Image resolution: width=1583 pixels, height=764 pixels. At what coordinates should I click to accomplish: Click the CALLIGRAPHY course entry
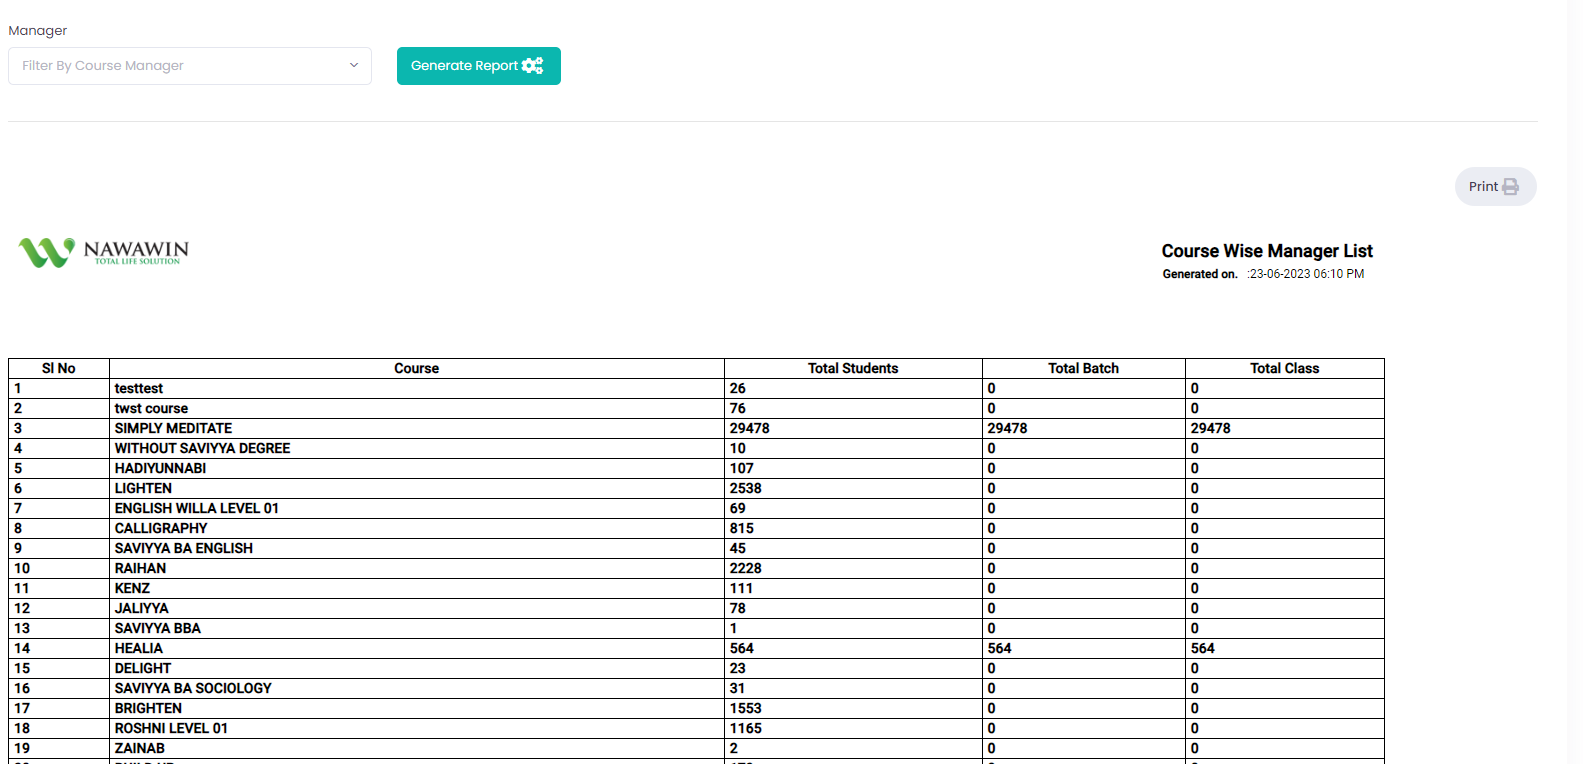point(161,528)
